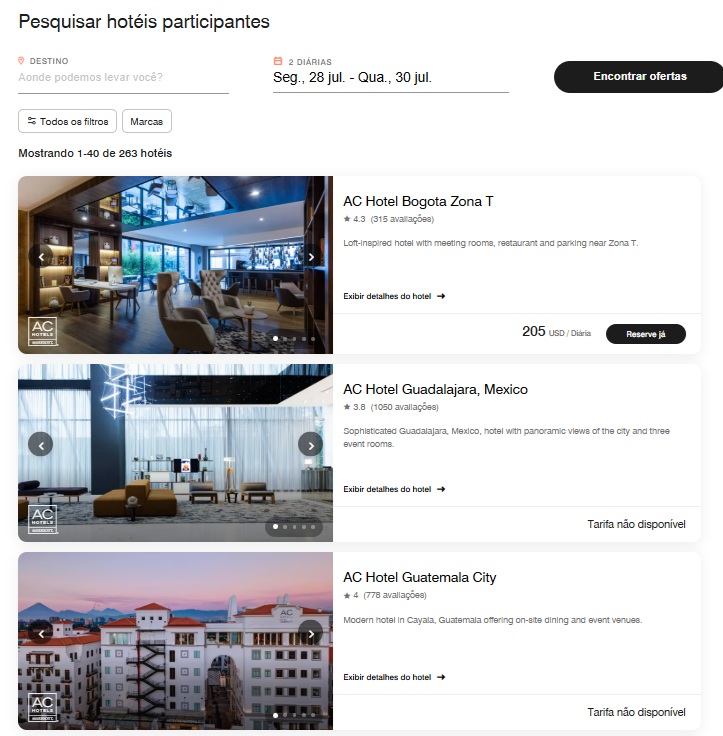Advance Guadalajara hotel carousel to next image
Screen dimensions: 723x736
pyautogui.click(x=311, y=445)
